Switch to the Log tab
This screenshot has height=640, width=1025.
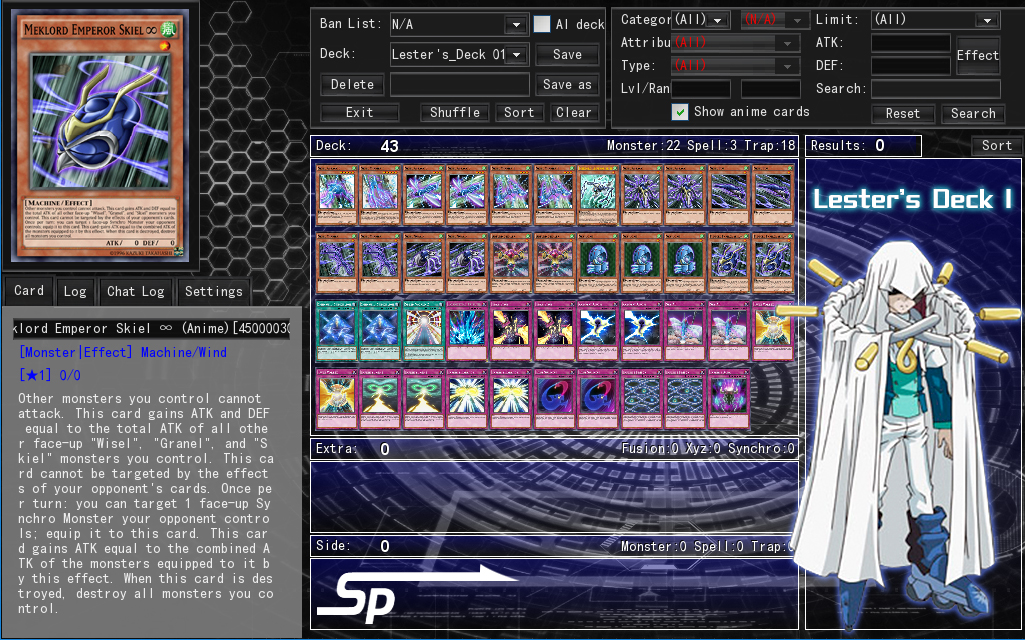[75, 292]
